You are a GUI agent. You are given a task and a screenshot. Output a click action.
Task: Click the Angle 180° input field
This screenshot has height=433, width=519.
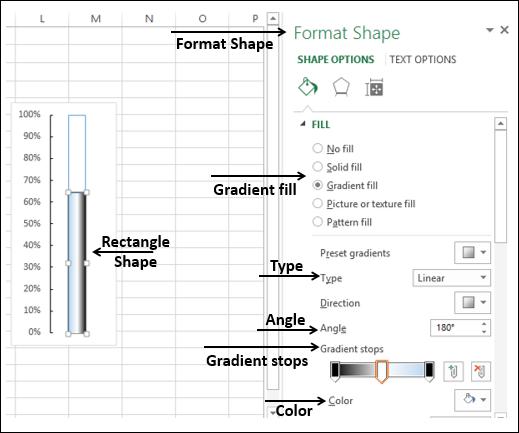(455, 328)
